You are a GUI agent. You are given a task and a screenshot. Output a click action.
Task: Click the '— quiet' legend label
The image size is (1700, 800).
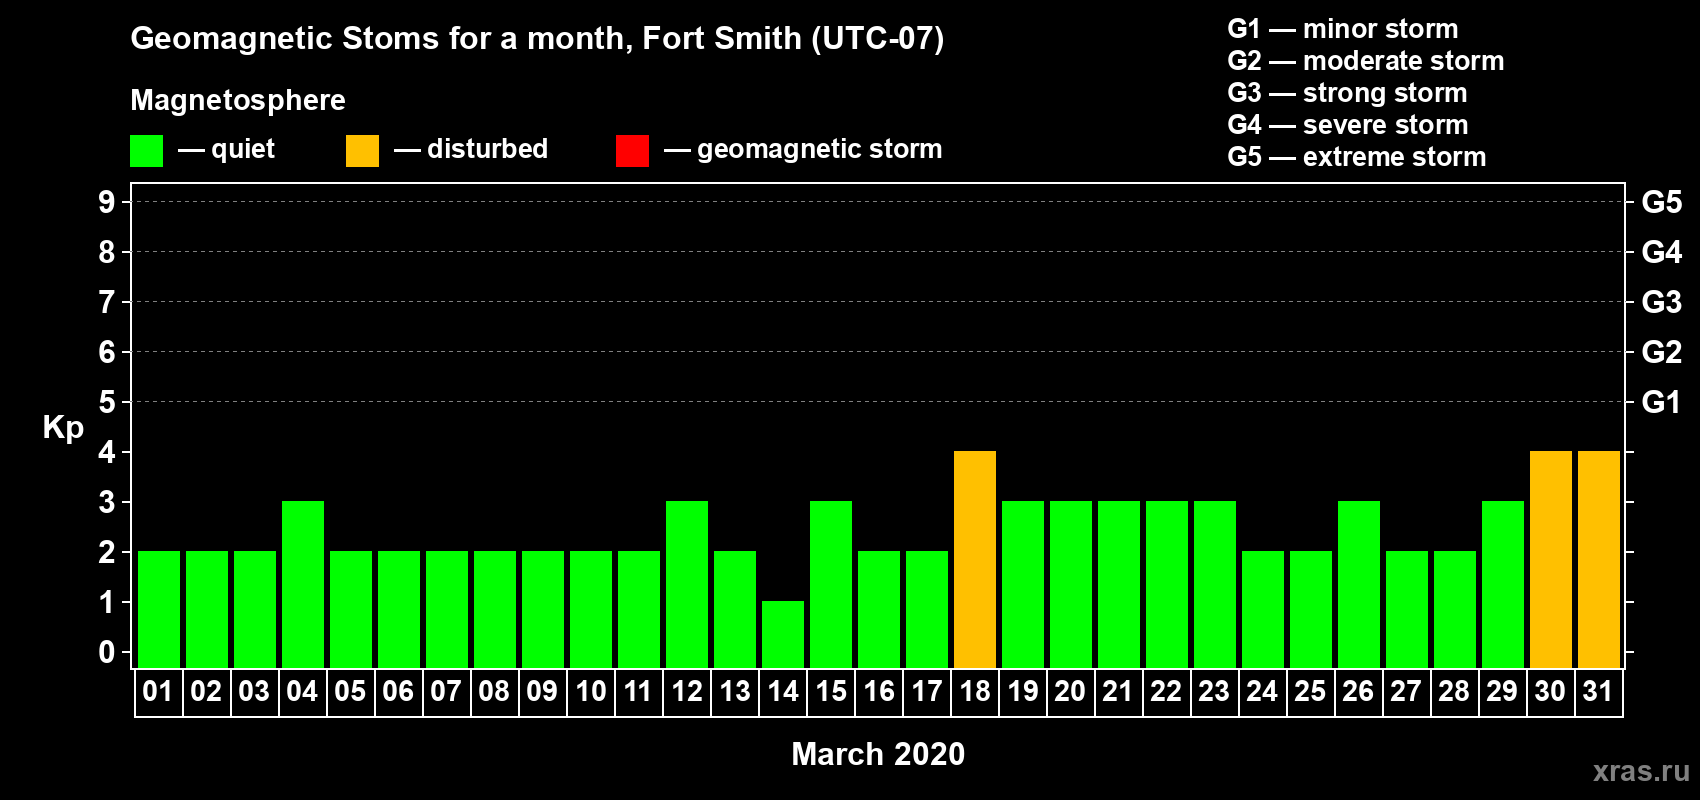(227, 149)
